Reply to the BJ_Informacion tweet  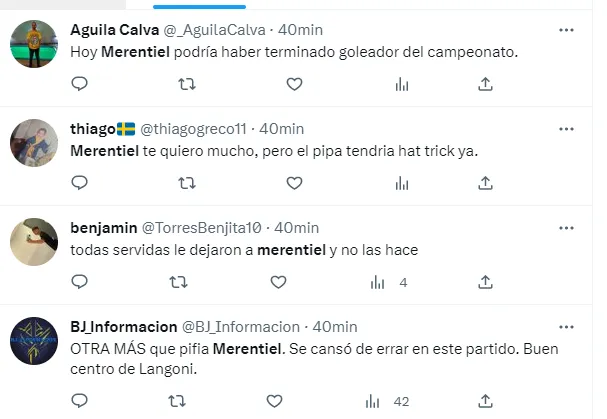pos(80,400)
